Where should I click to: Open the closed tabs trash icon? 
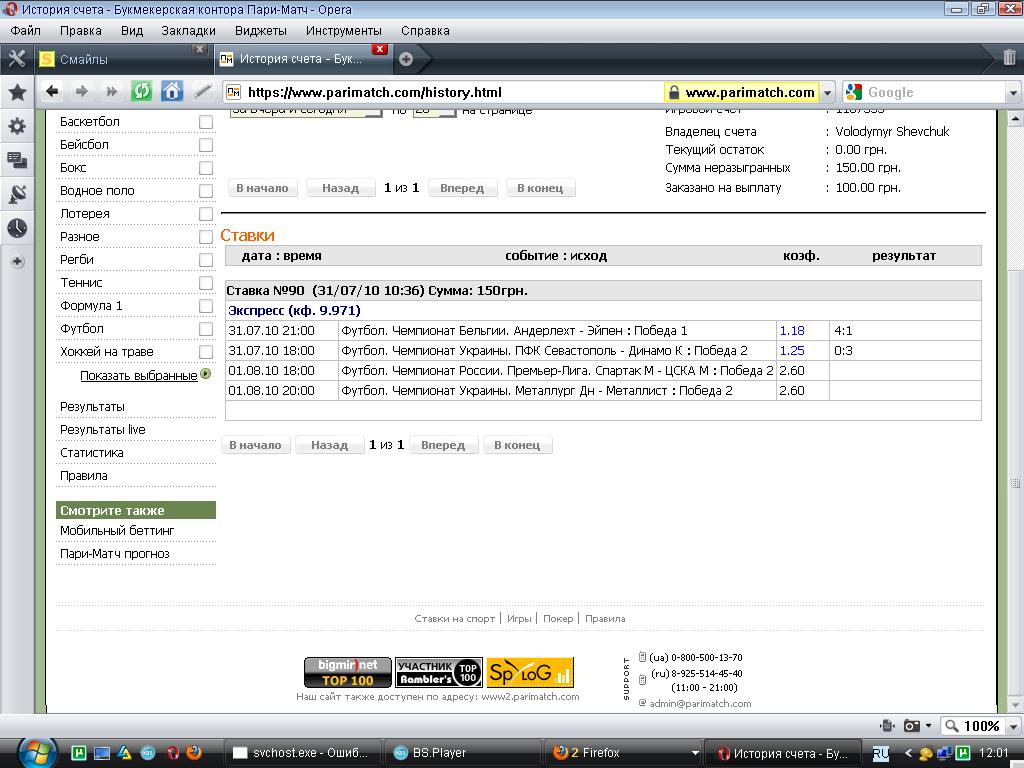click(1009, 58)
